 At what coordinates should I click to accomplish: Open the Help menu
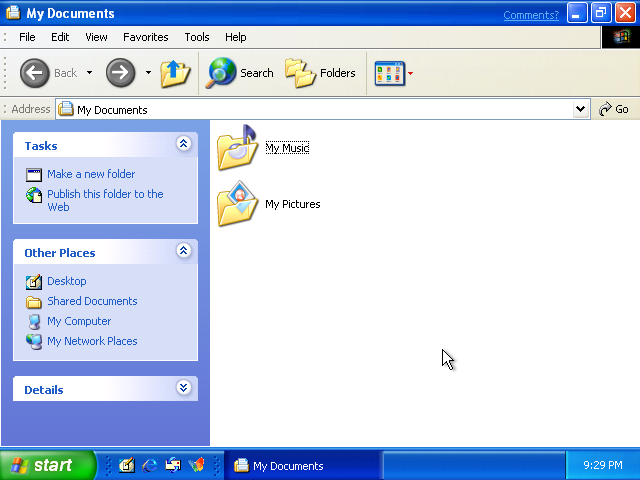click(236, 37)
